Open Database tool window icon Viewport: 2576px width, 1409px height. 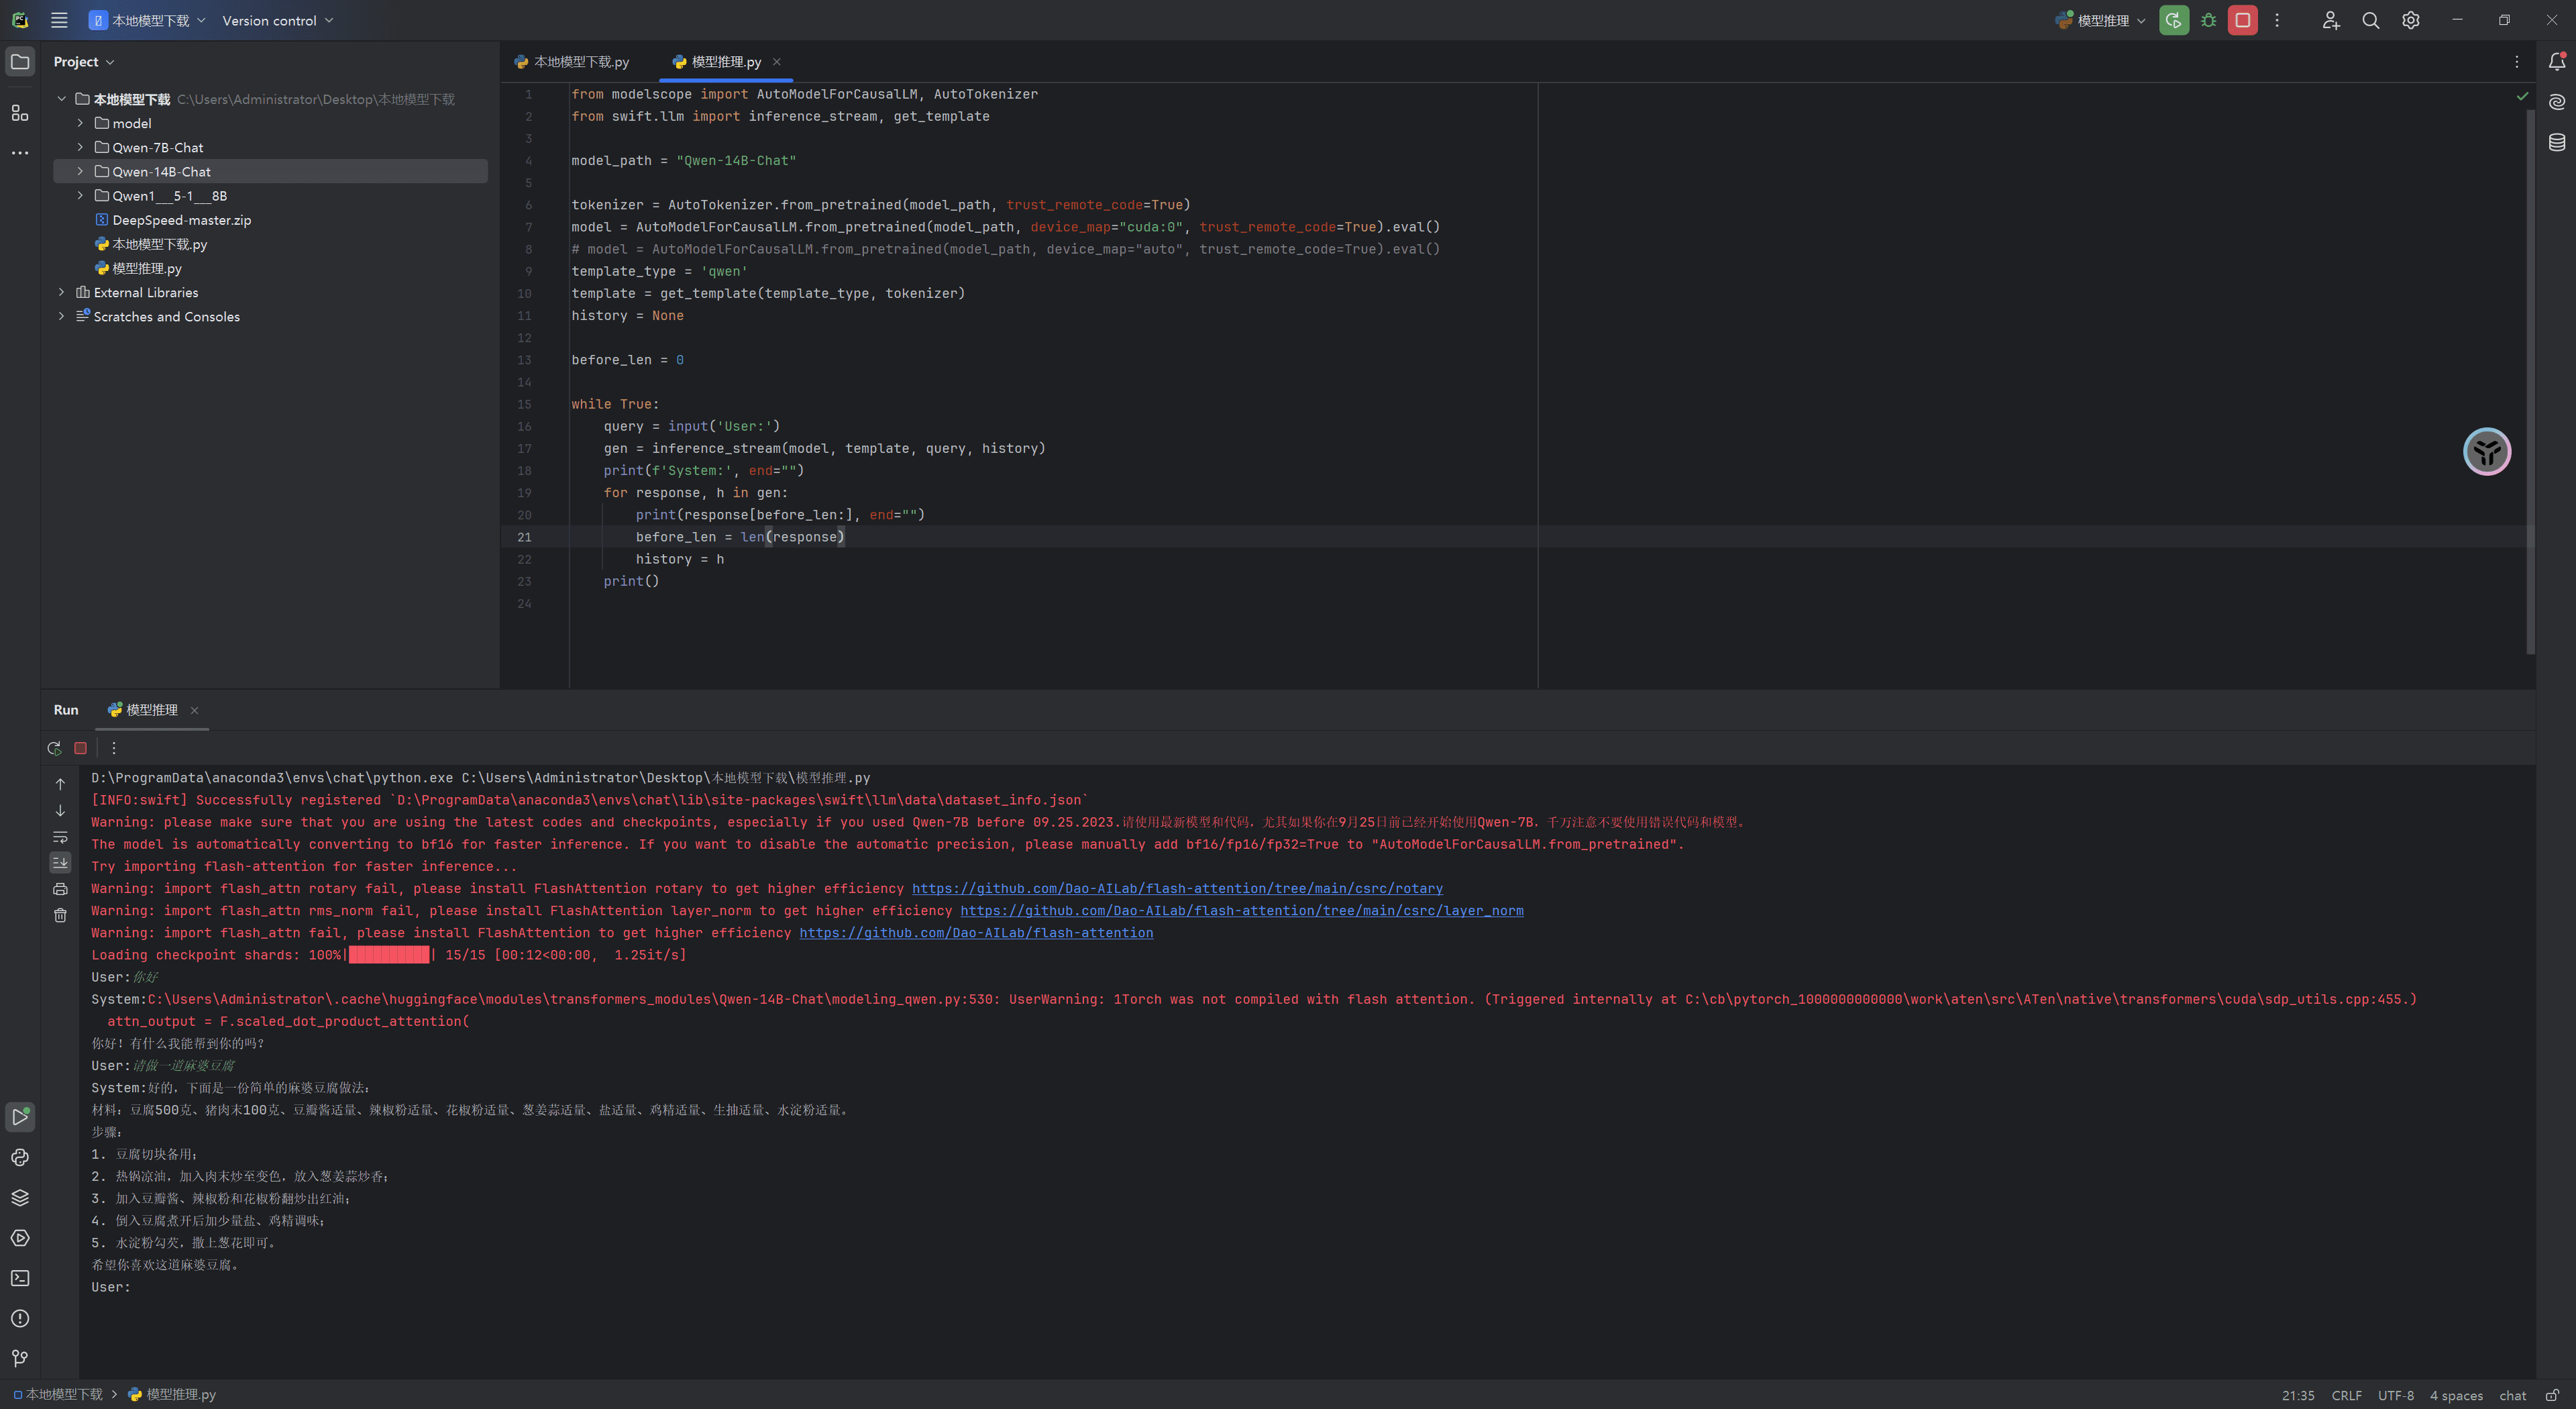pyautogui.click(x=2557, y=142)
